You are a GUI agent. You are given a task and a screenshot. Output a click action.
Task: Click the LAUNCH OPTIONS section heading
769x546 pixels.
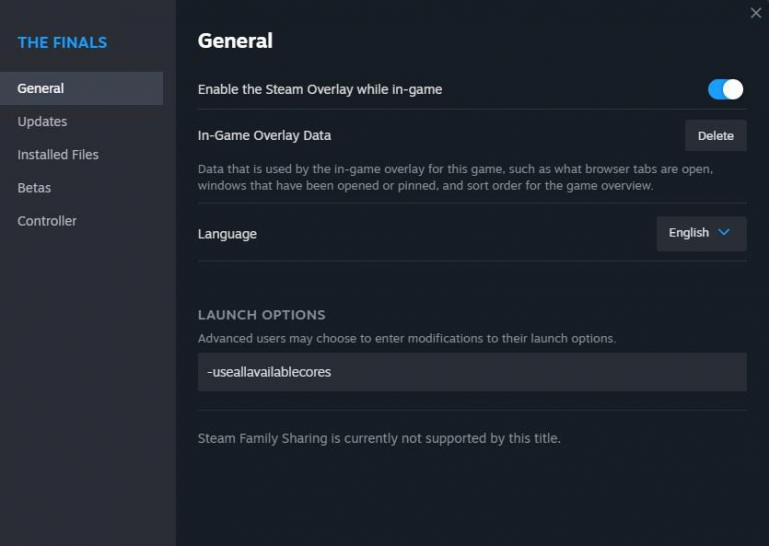click(261, 315)
